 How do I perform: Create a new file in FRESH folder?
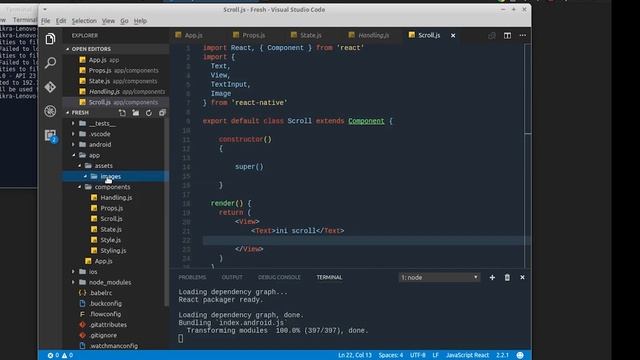tap(122, 113)
